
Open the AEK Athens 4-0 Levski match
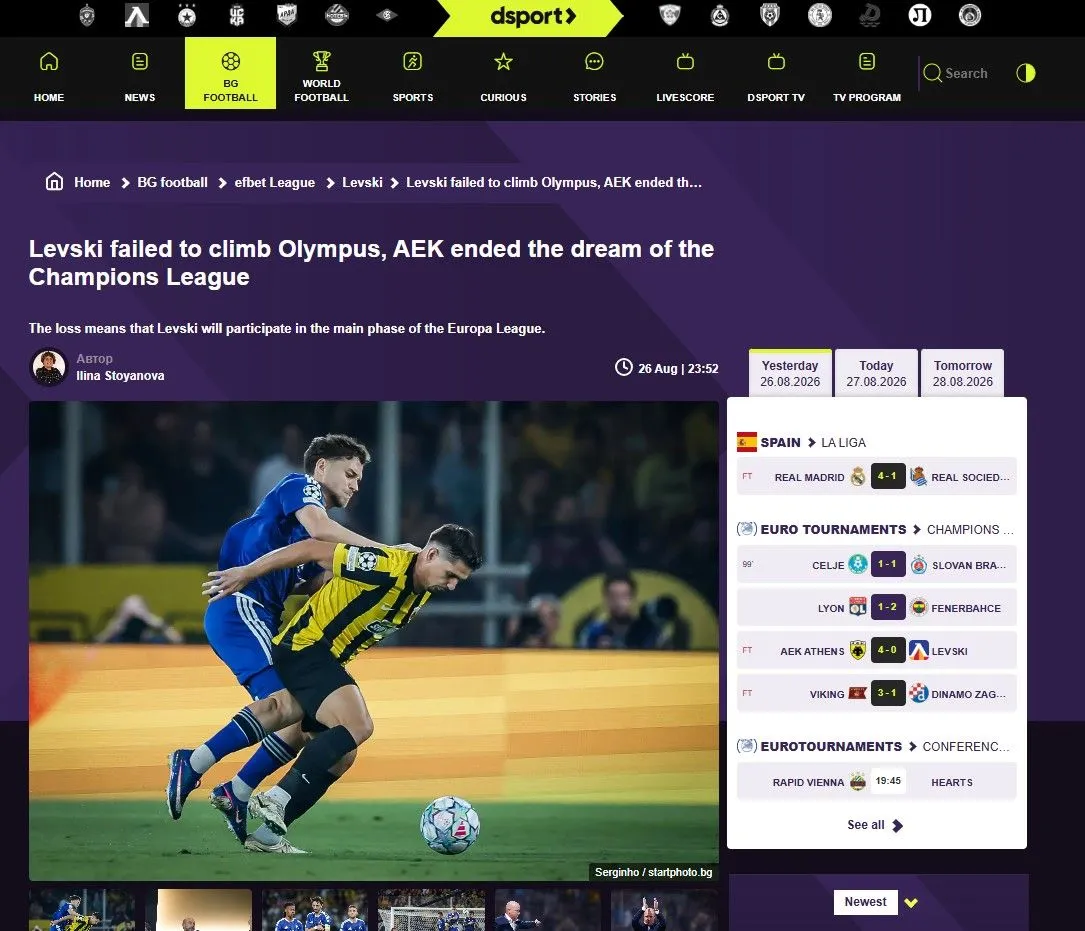876,650
